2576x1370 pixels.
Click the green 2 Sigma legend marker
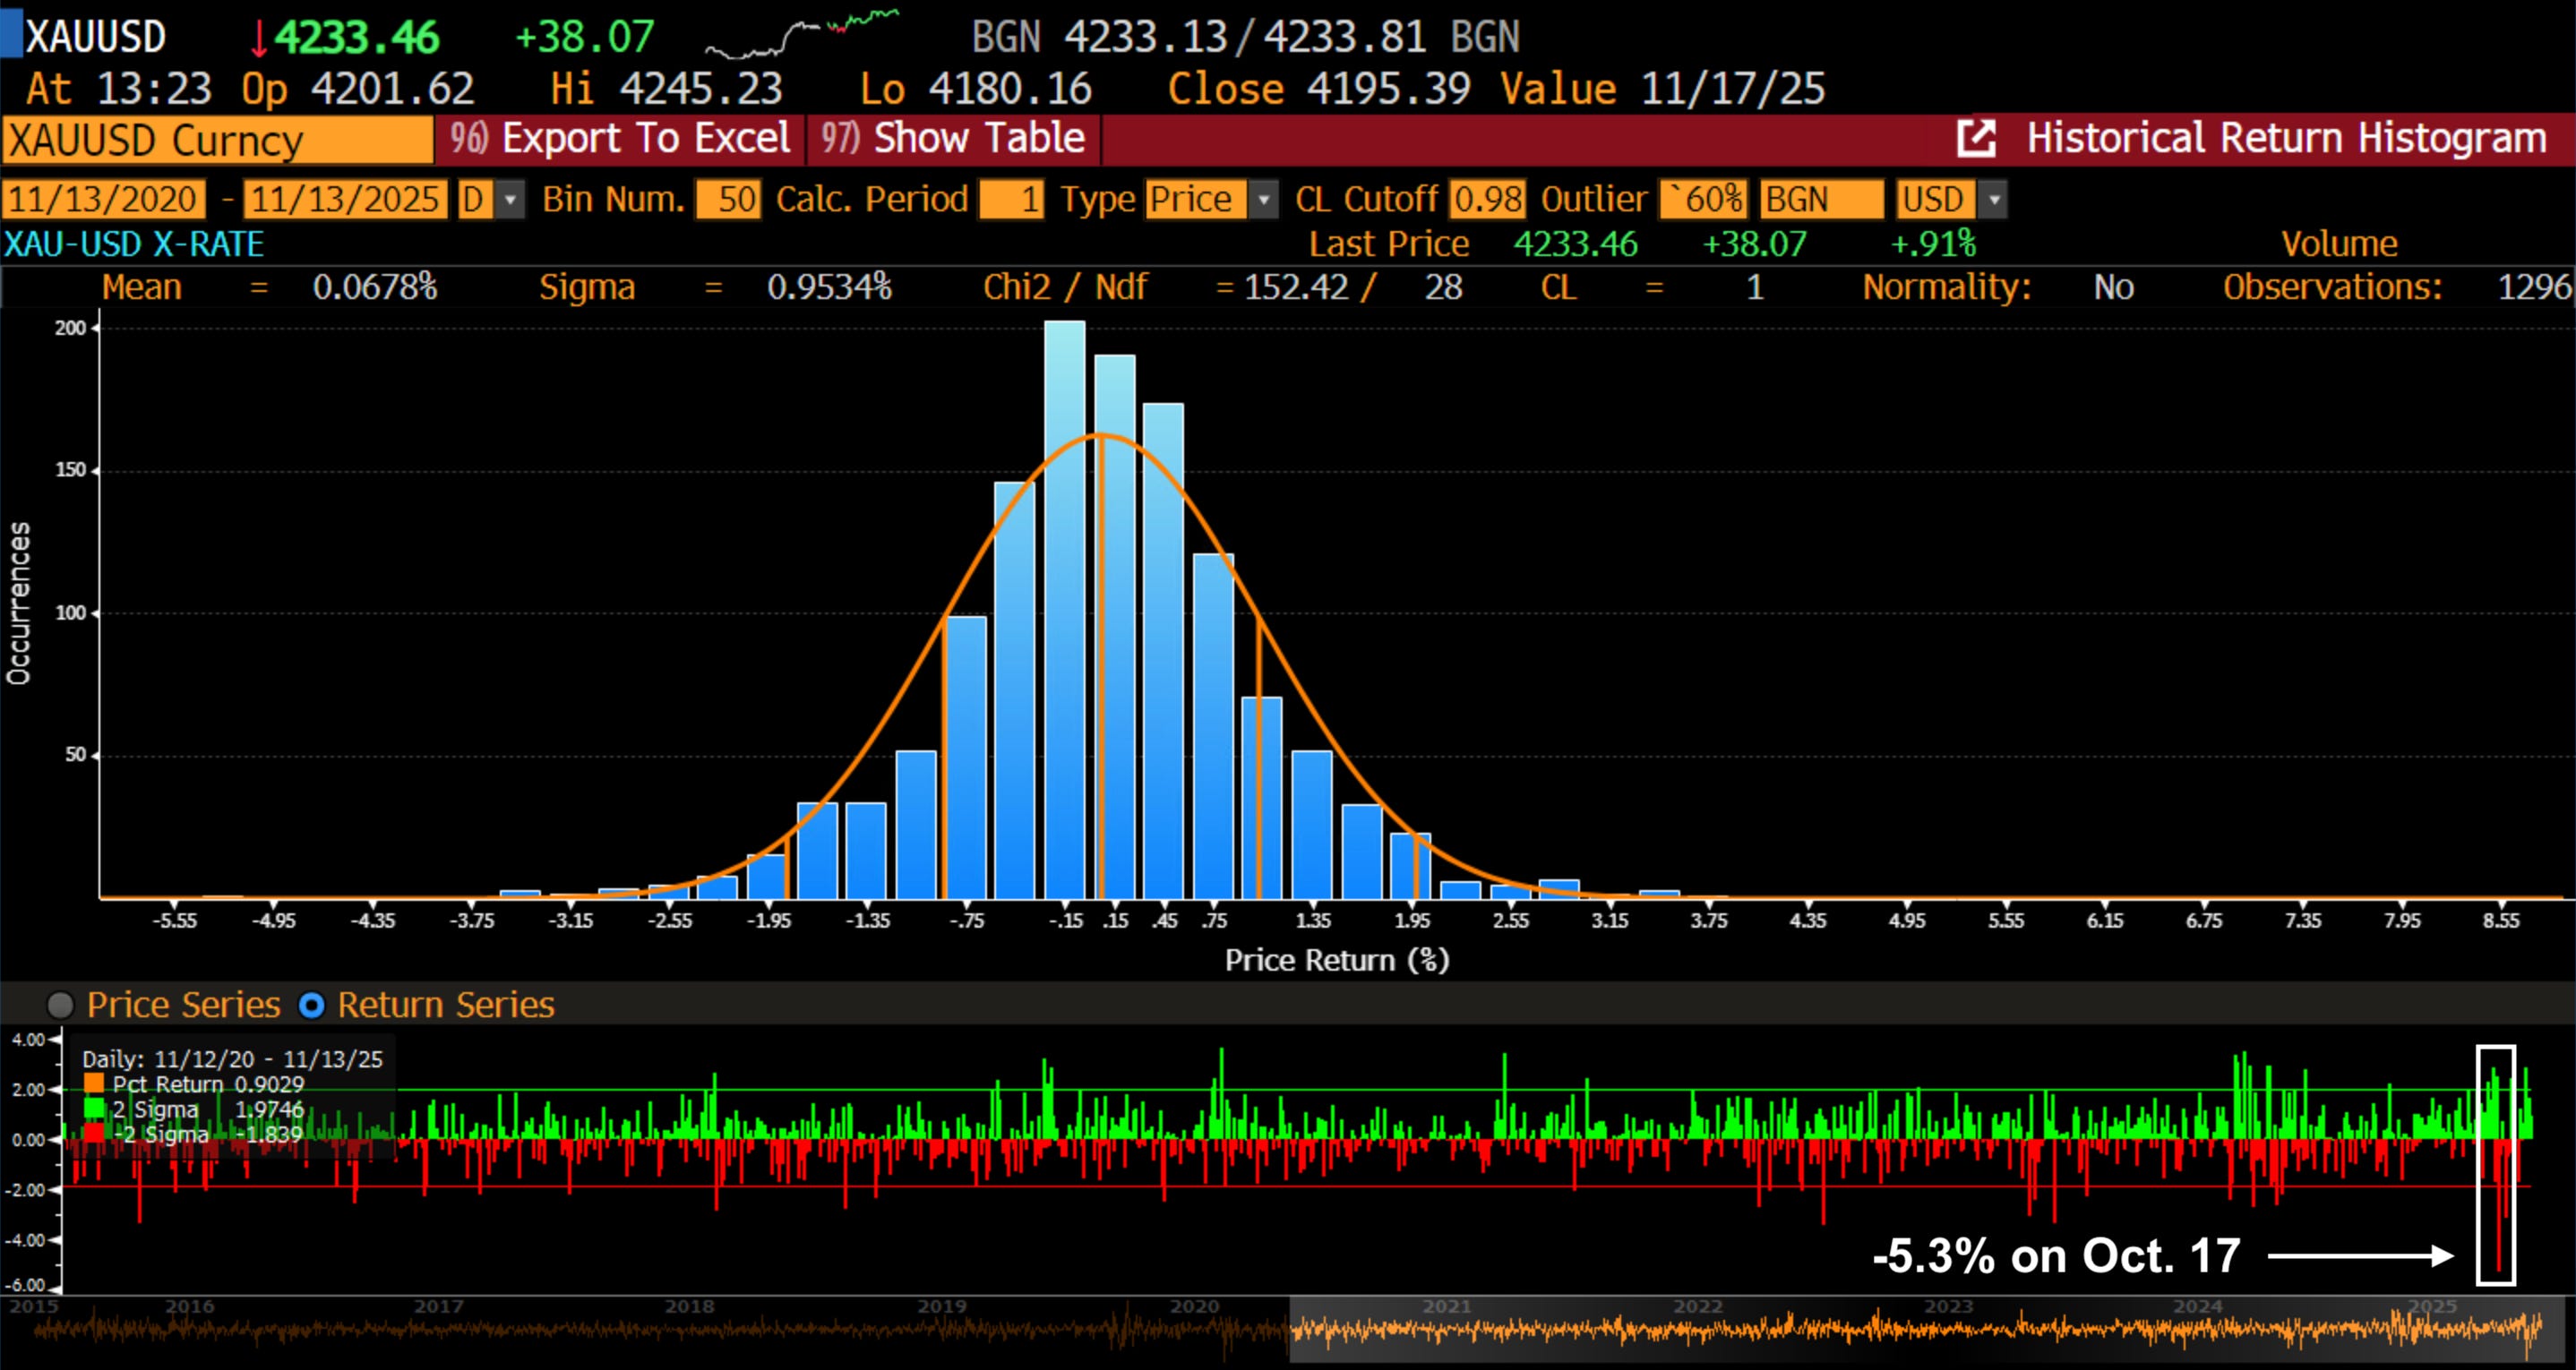tap(94, 1109)
